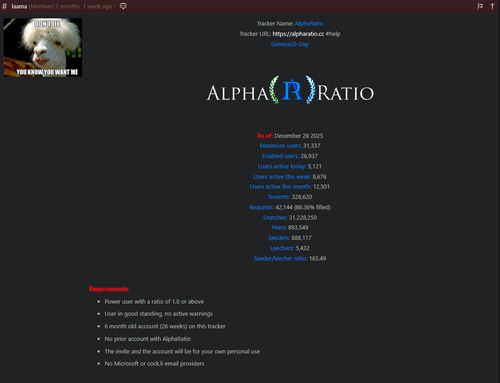Select '6 month old account' bullet
The height and width of the screenshot is (383, 500).
165,326
